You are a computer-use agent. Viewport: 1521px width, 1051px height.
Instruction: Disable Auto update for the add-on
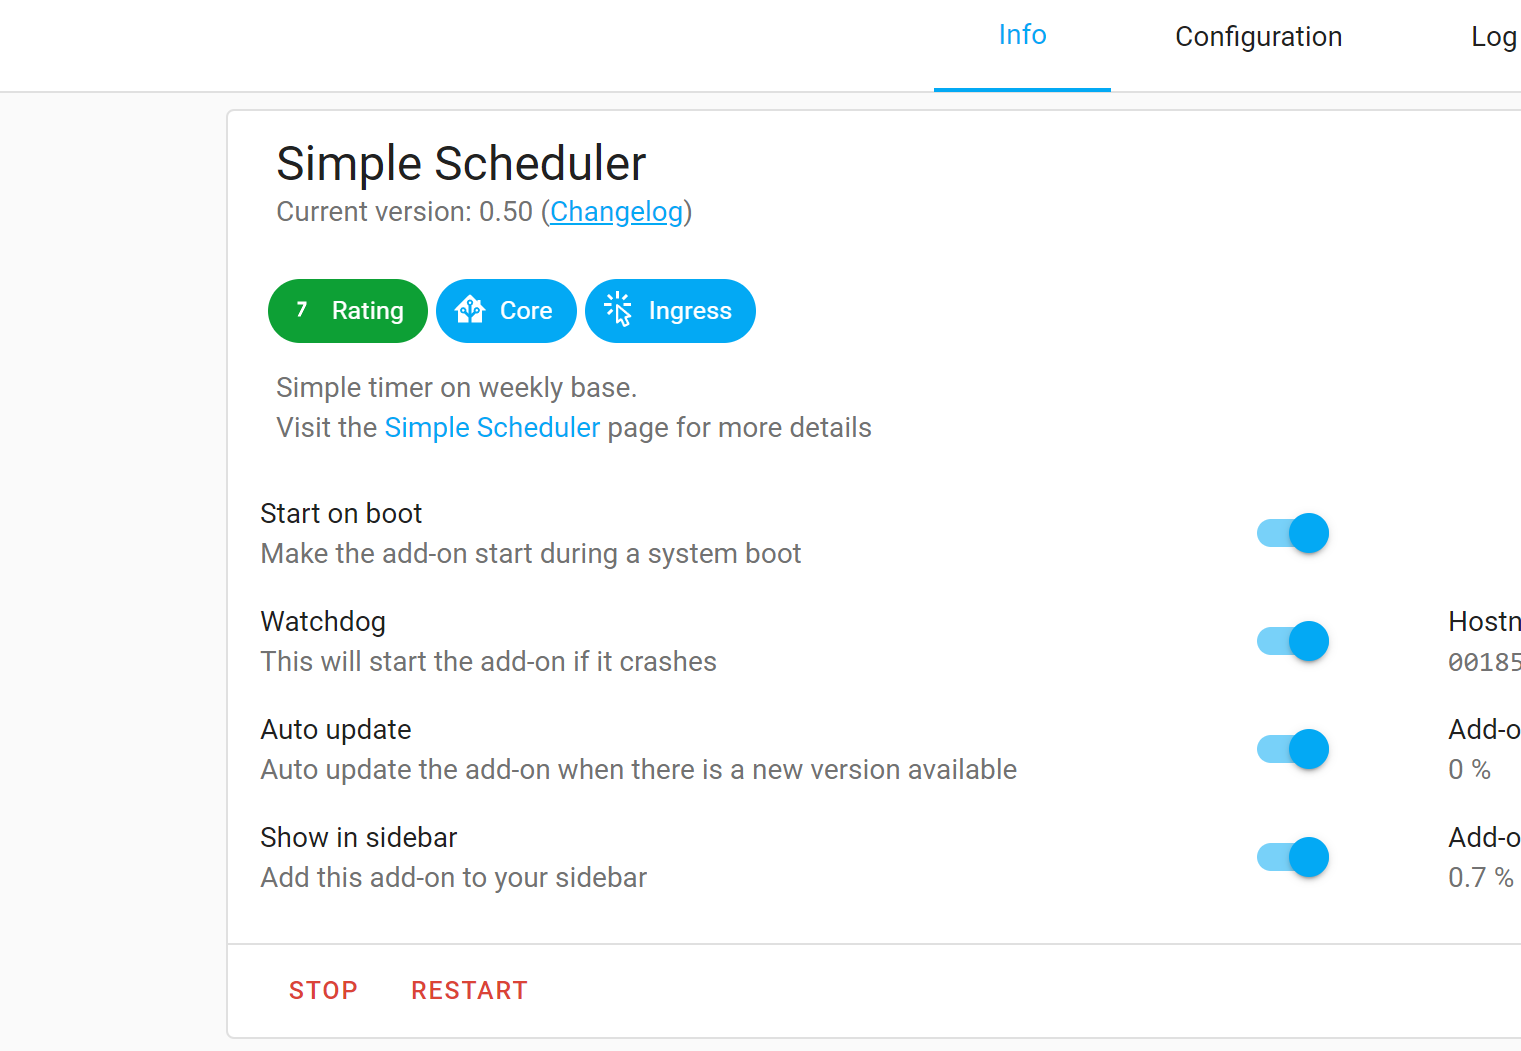1292,749
